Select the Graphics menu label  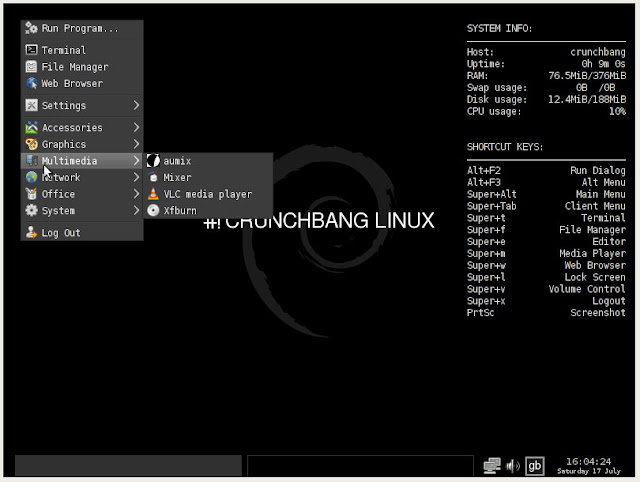click(x=64, y=144)
